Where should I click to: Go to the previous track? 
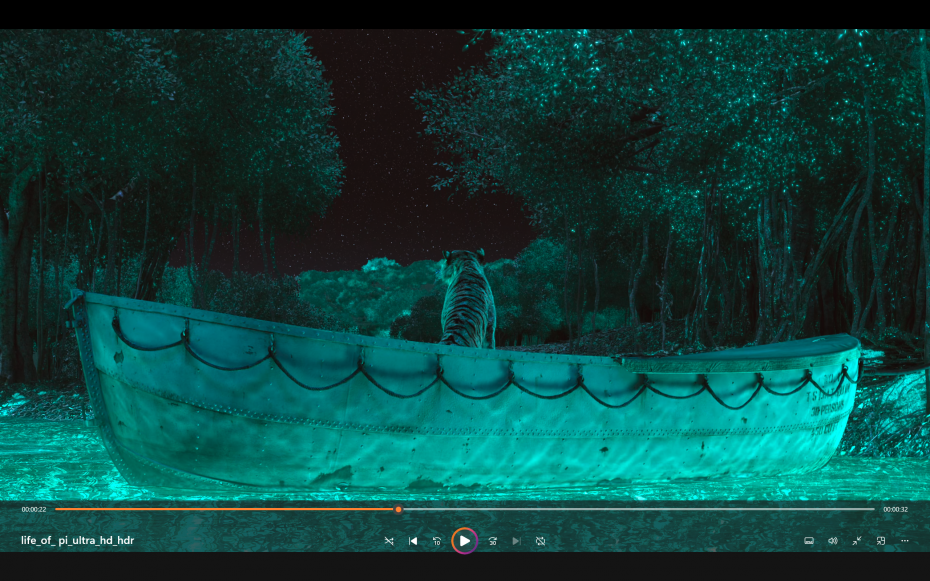click(x=413, y=541)
